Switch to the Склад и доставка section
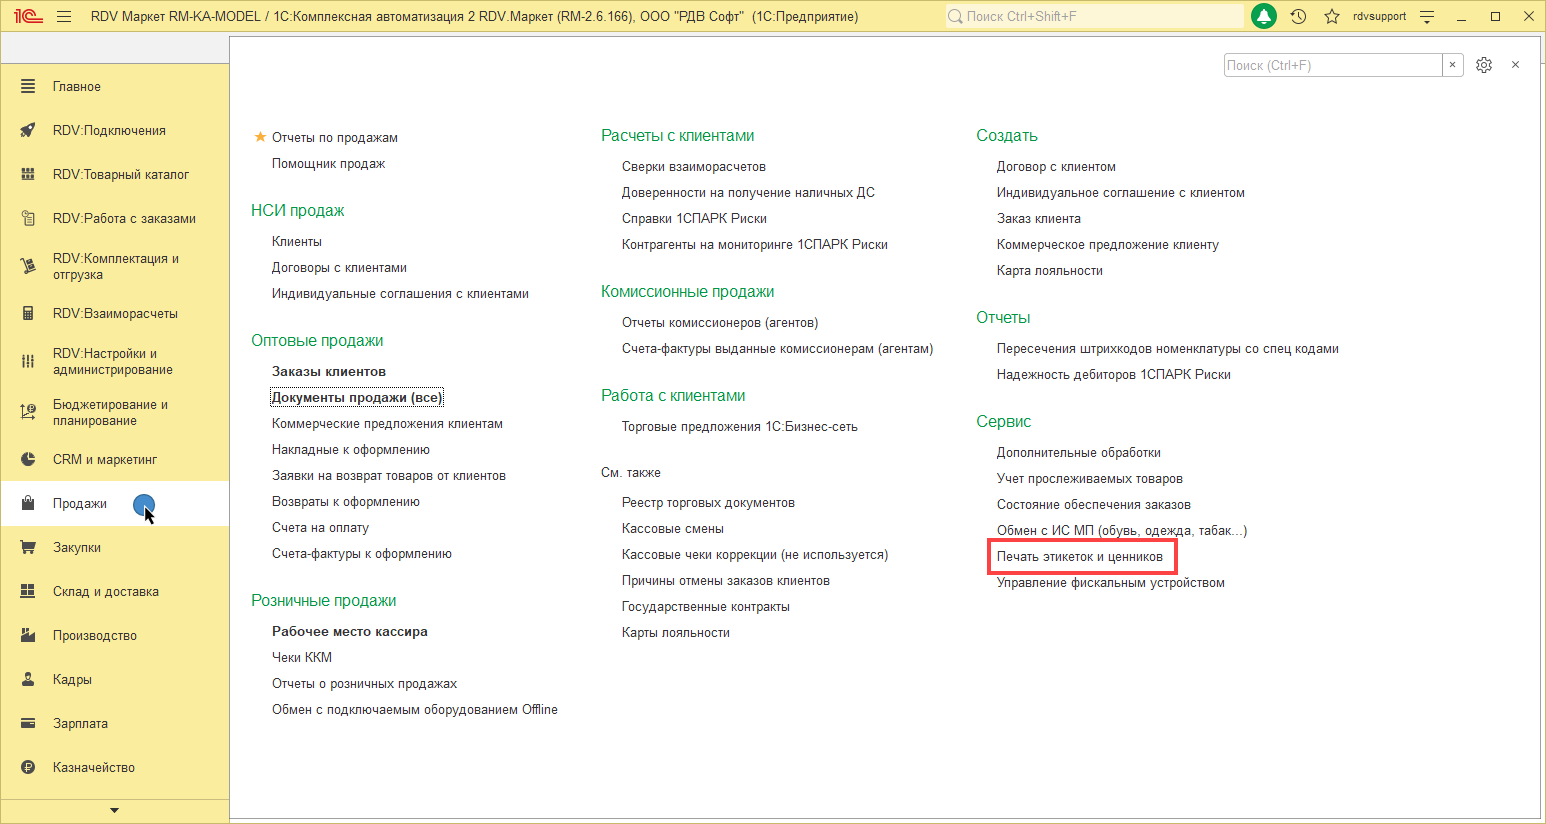Viewport: 1546px width, 824px height. coord(106,592)
